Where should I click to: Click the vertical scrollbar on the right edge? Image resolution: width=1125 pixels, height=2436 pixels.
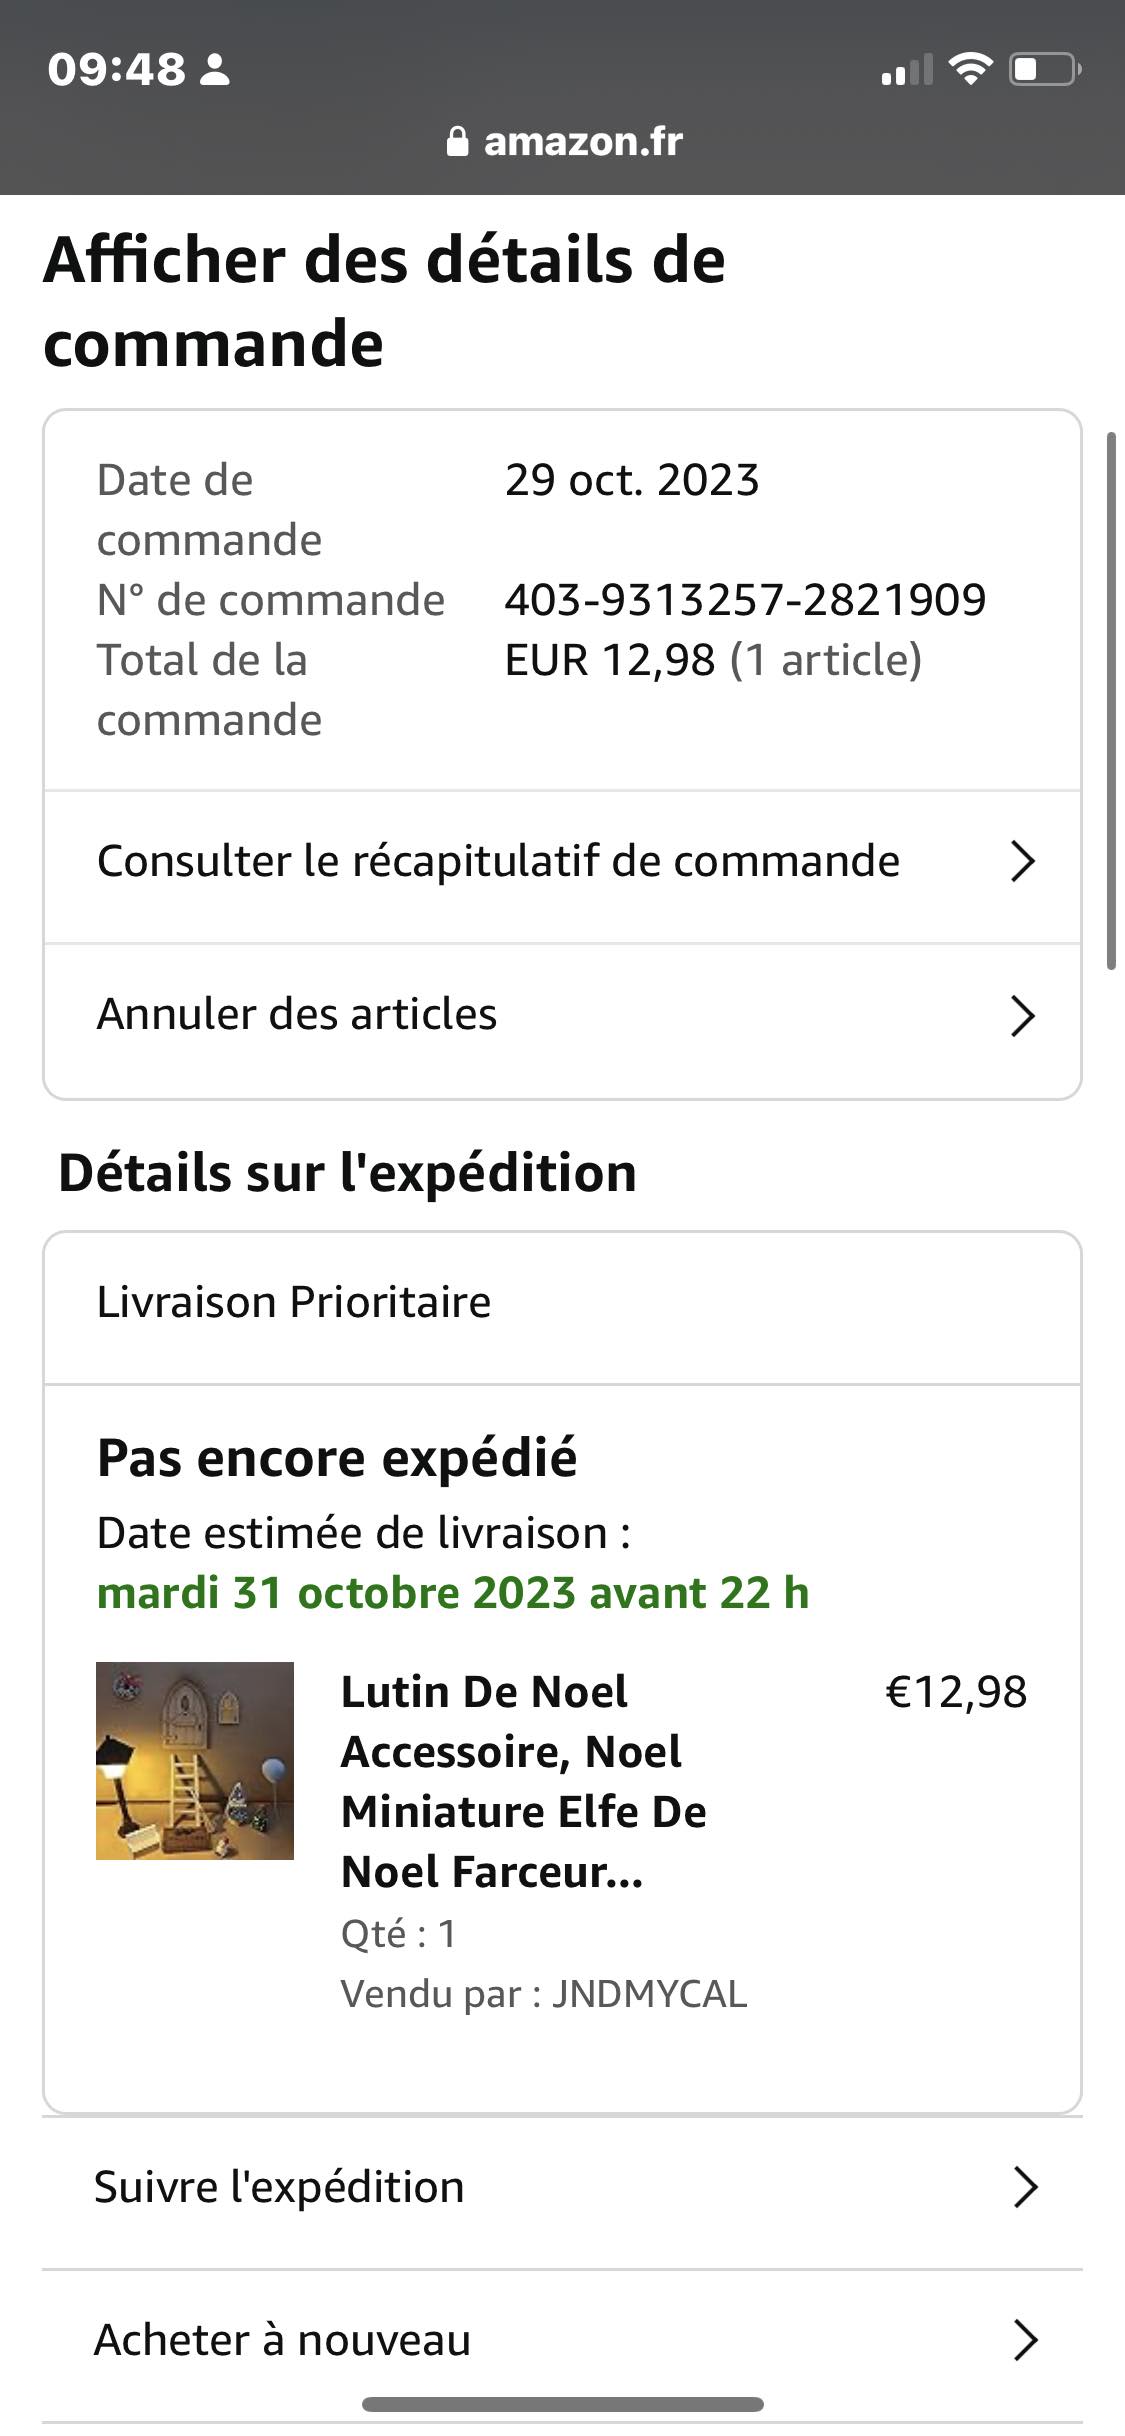coord(1111,700)
